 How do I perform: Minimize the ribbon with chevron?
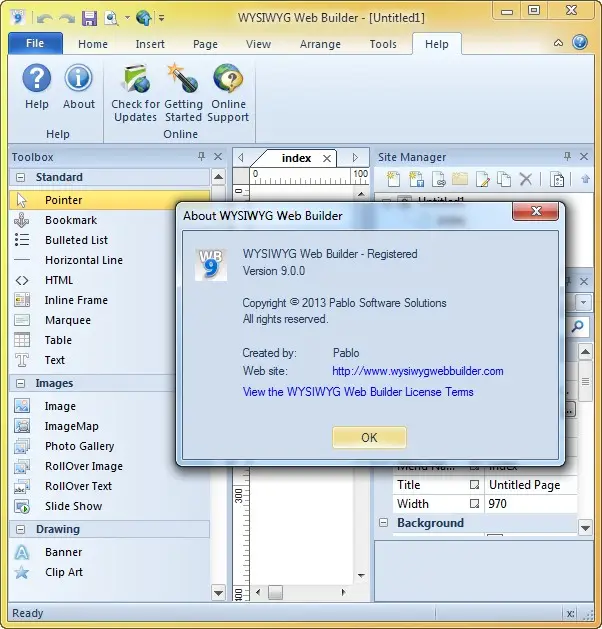558,43
